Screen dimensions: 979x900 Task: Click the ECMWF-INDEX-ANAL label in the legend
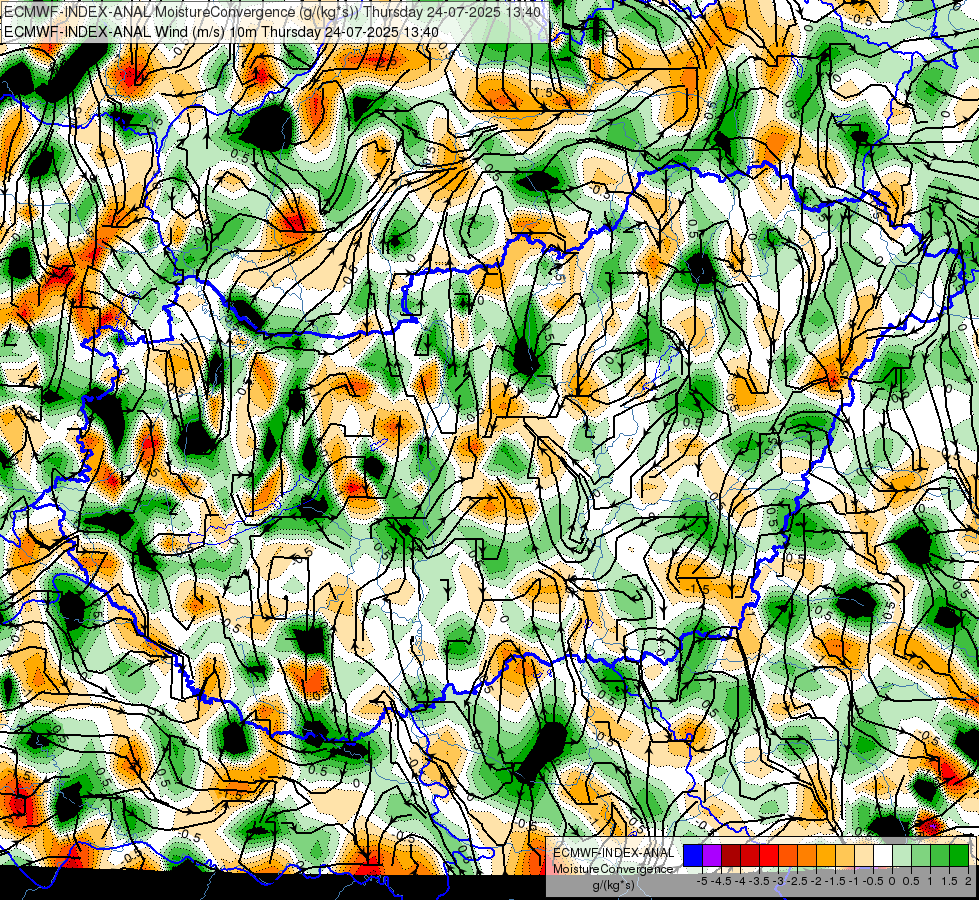[x=614, y=853]
